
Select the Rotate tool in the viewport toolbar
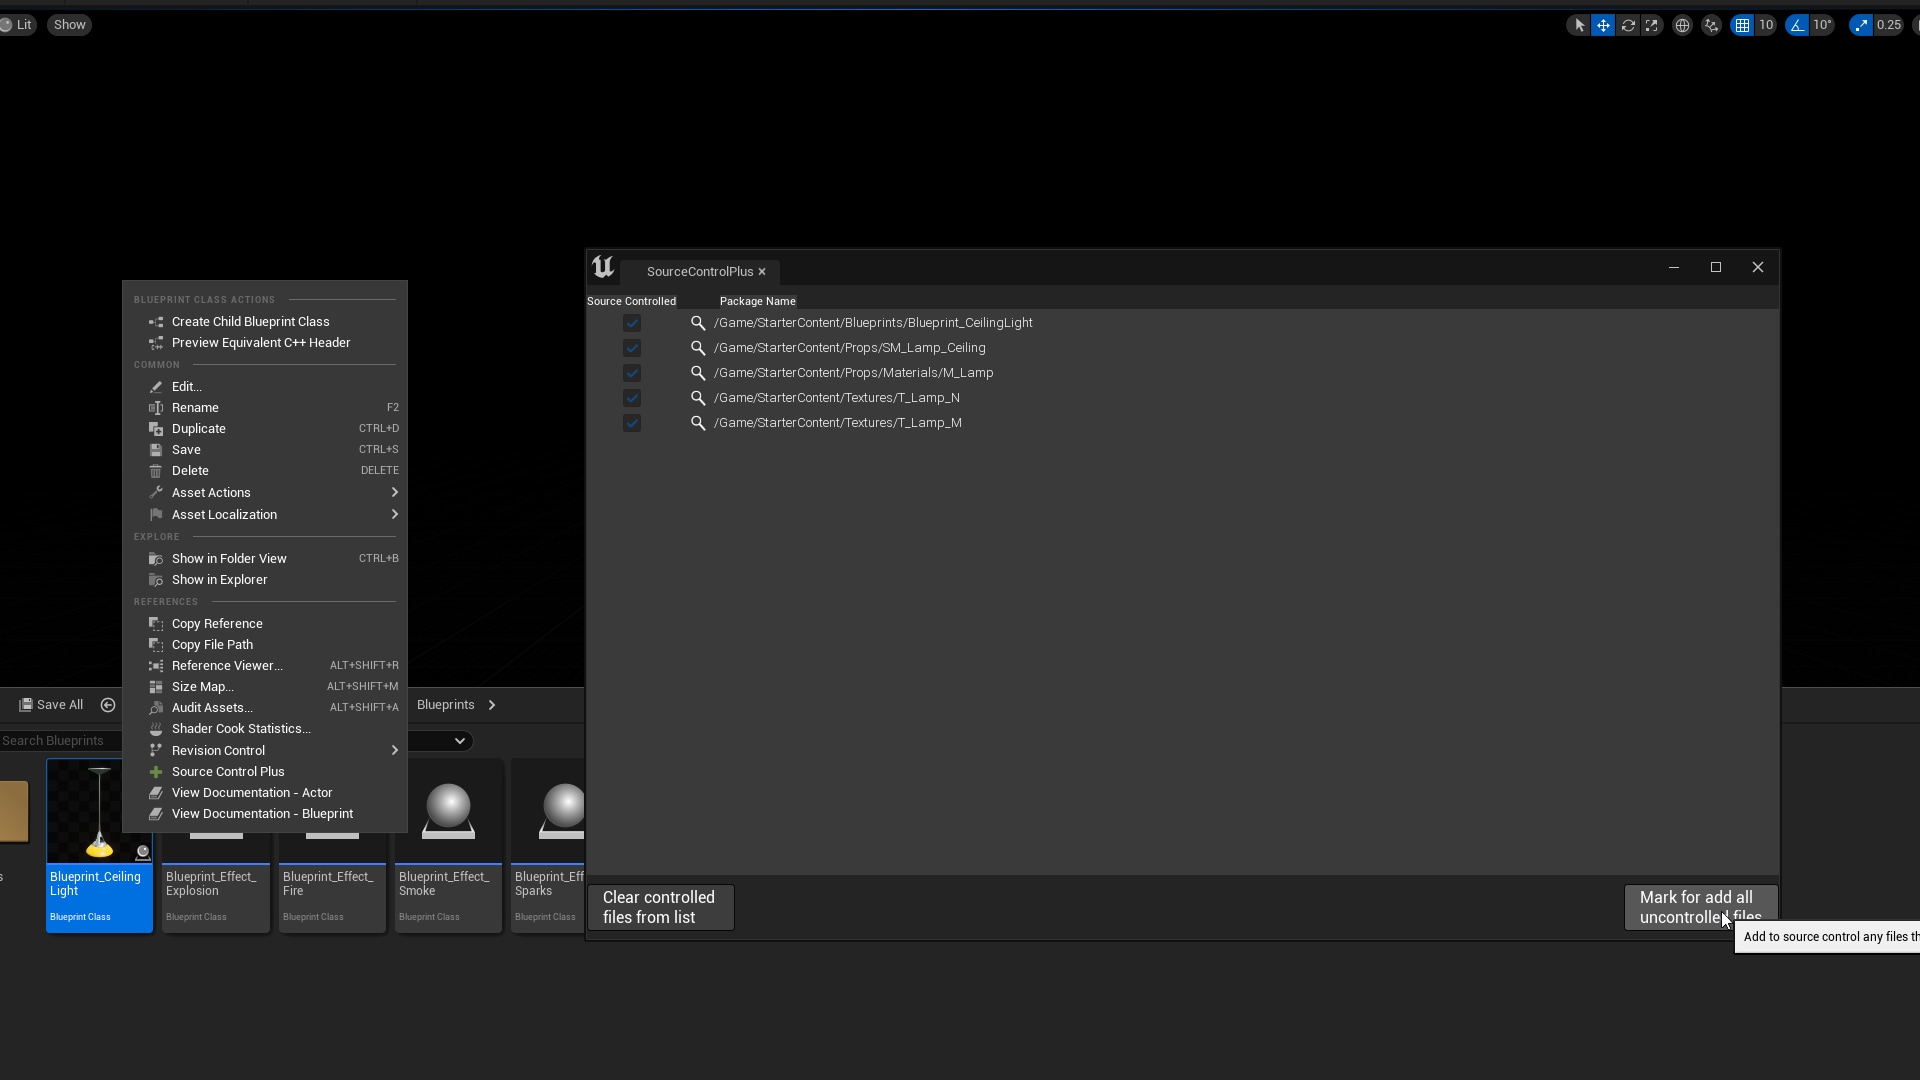point(1629,25)
